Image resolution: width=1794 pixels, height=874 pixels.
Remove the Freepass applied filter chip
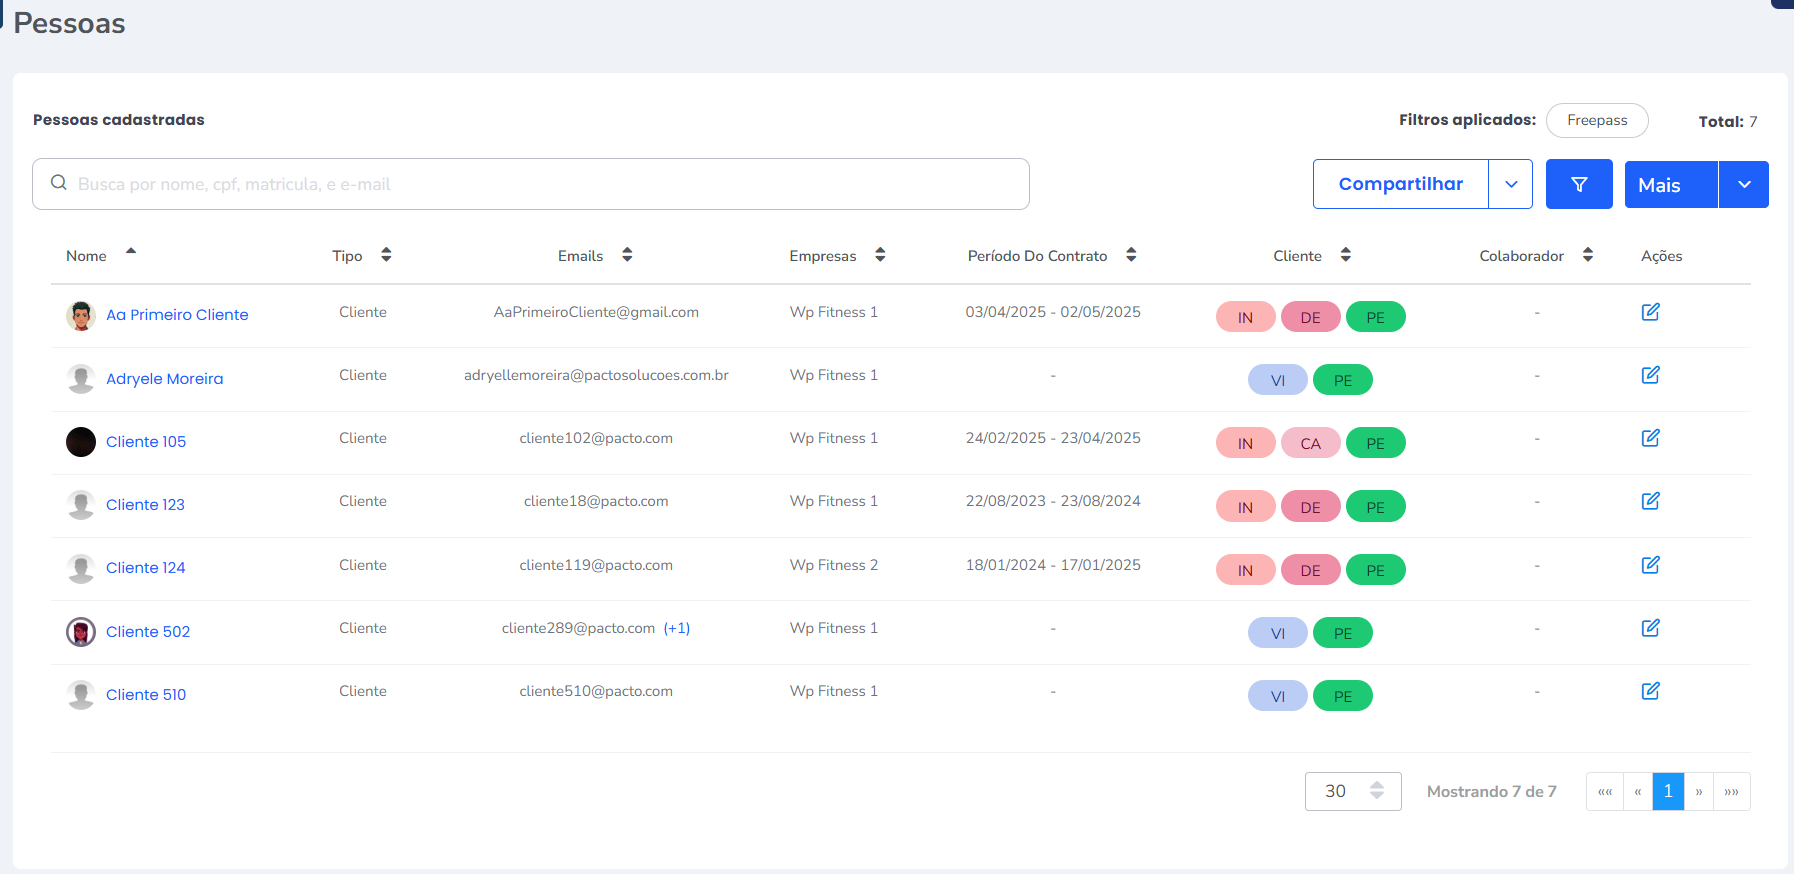click(1596, 120)
